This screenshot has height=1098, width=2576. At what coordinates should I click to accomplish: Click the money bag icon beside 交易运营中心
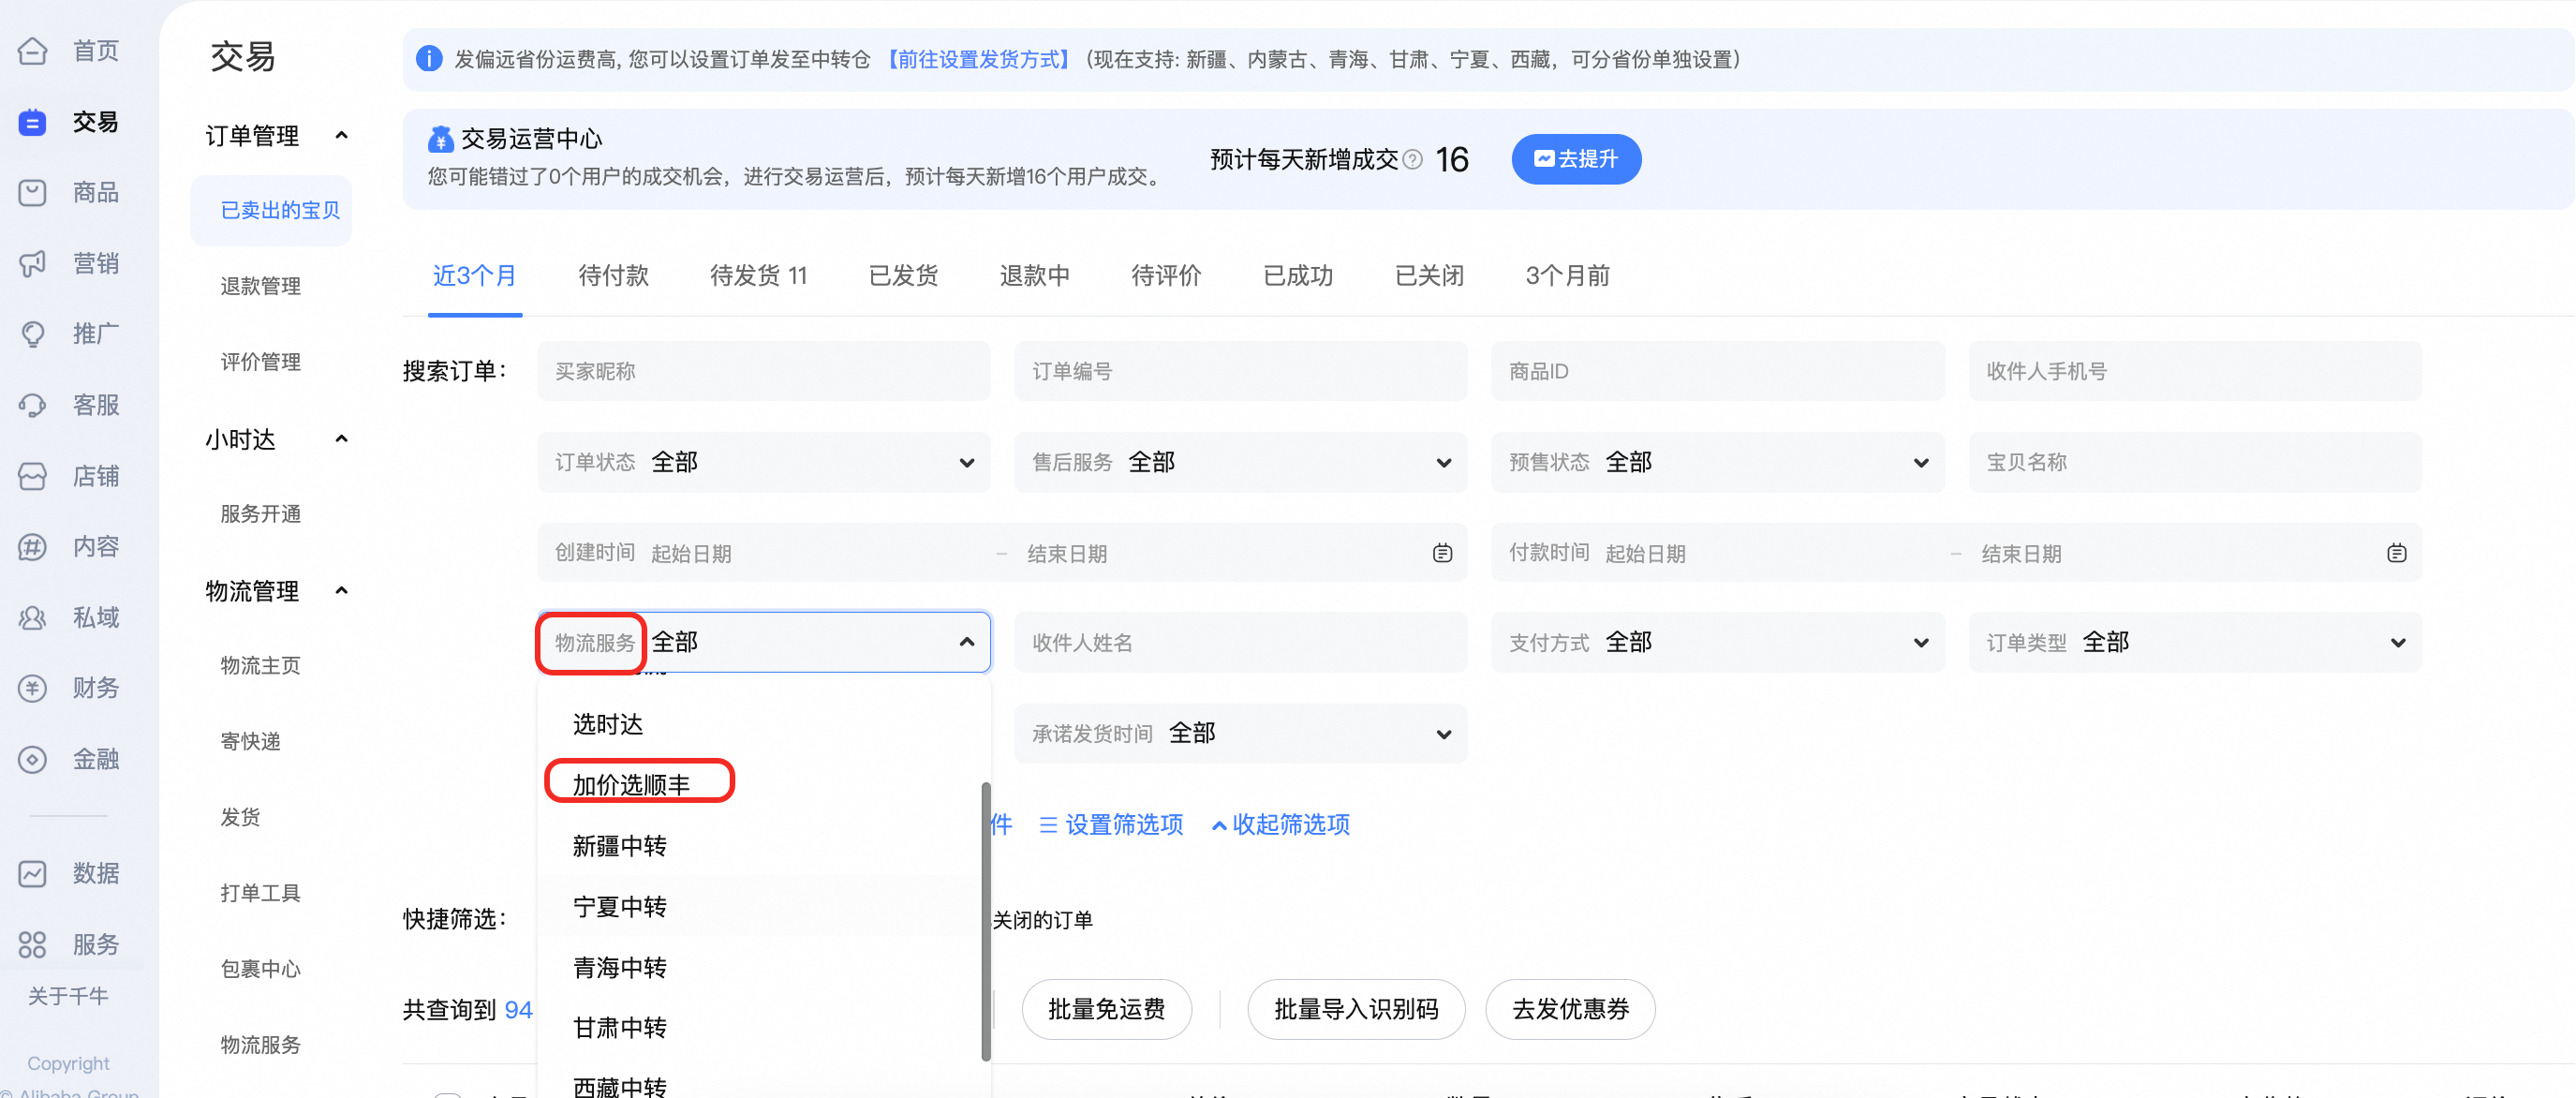(440, 139)
